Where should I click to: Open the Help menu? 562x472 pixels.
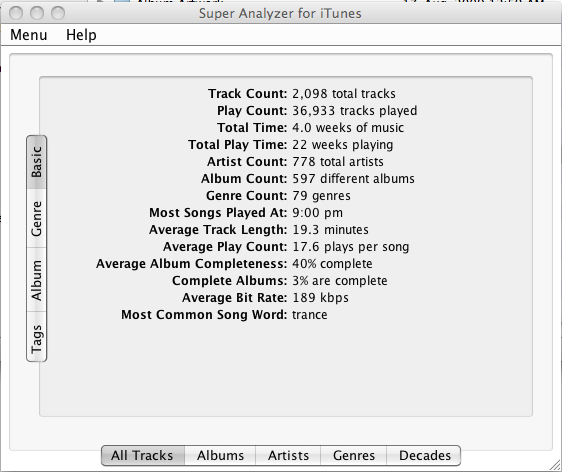81,35
